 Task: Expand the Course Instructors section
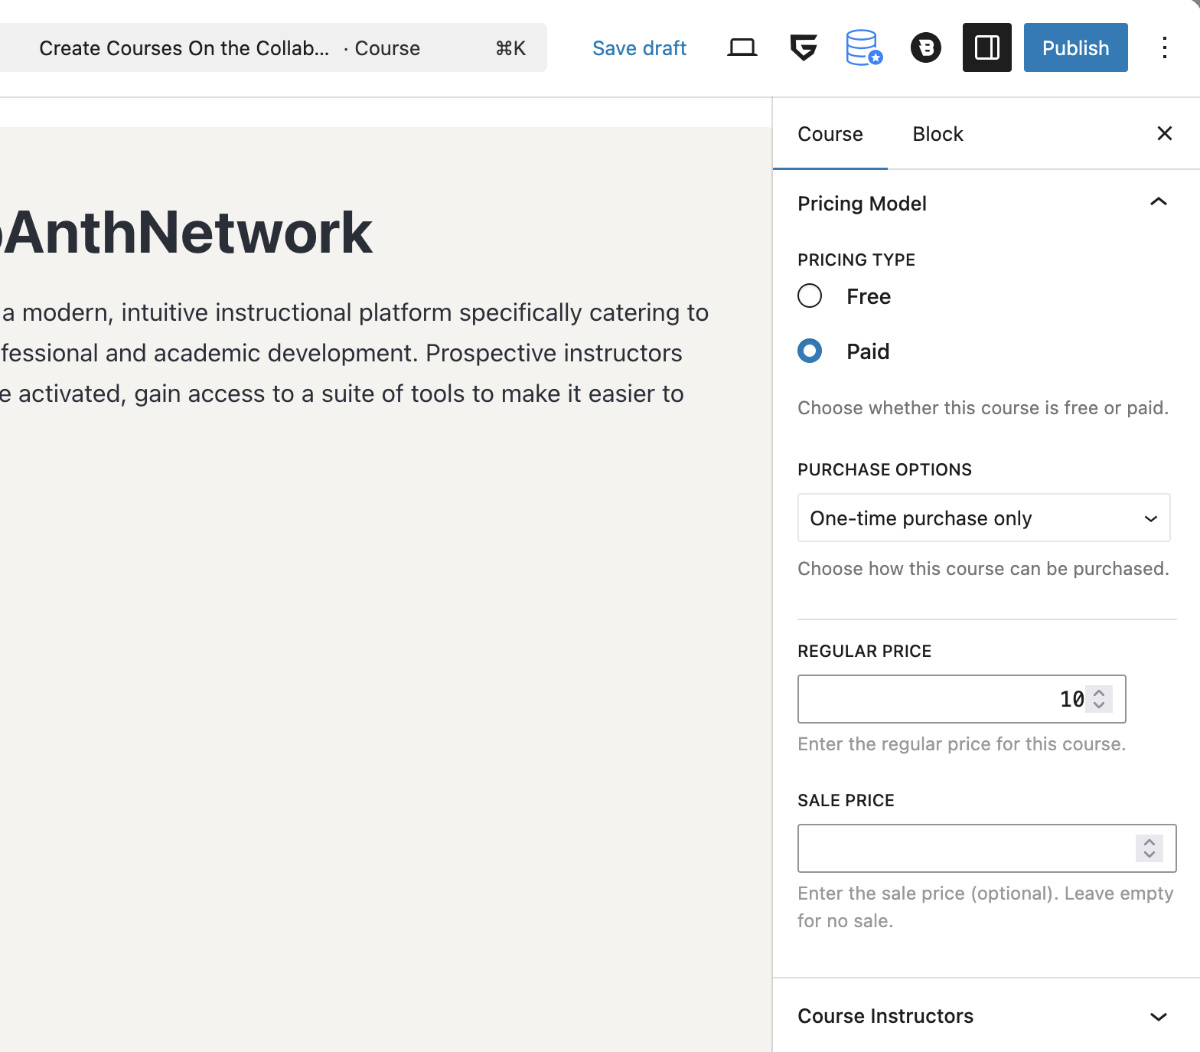click(1158, 1016)
